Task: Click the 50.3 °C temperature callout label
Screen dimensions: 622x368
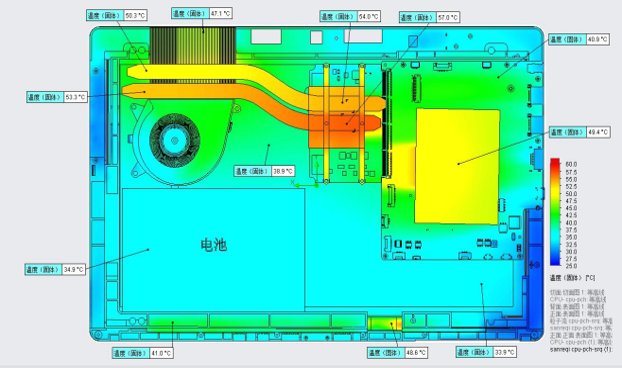Action: [x=117, y=15]
